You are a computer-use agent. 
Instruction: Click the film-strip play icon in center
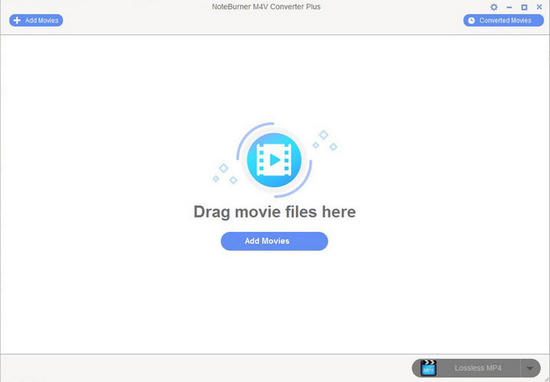(274, 160)
